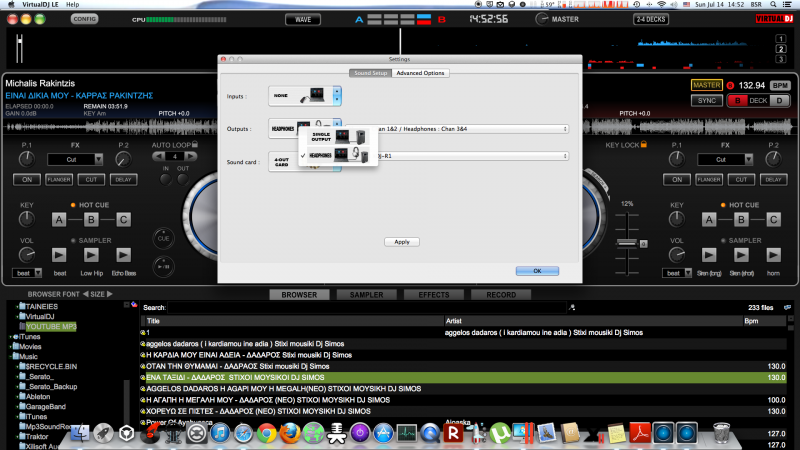Image resolution: width=800 pixels, height=450 pixels.
Task: Enable CUT effect on the left deck
Action: tap(91, 180)
